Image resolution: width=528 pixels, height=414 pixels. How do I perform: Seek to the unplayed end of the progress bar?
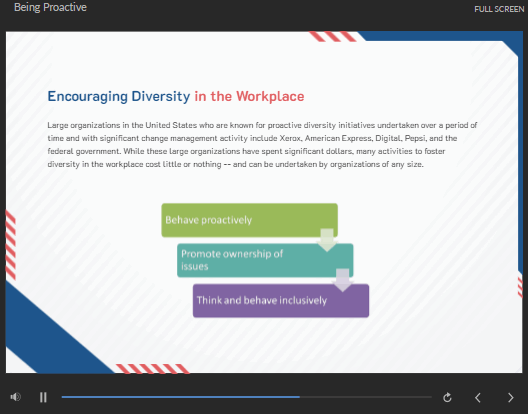pyautogui.click(x=366, y=397)
